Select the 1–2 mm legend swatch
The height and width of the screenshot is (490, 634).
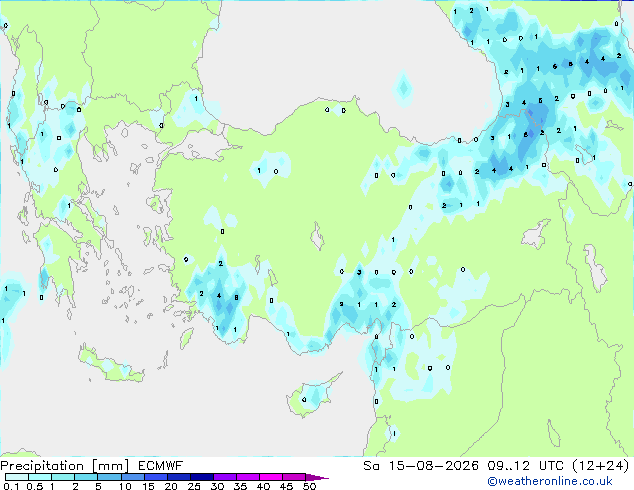[63, 477]
